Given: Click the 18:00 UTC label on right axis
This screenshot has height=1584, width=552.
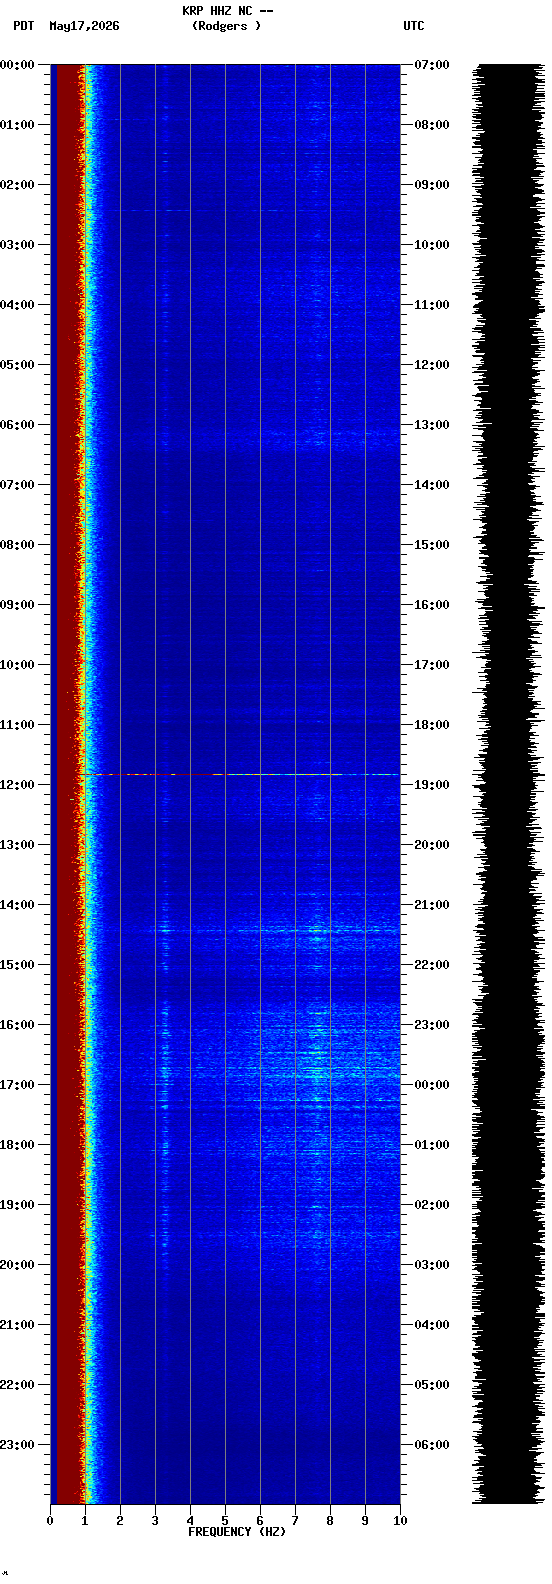Looking at the screenshot, I should click(x=432, y=725).
